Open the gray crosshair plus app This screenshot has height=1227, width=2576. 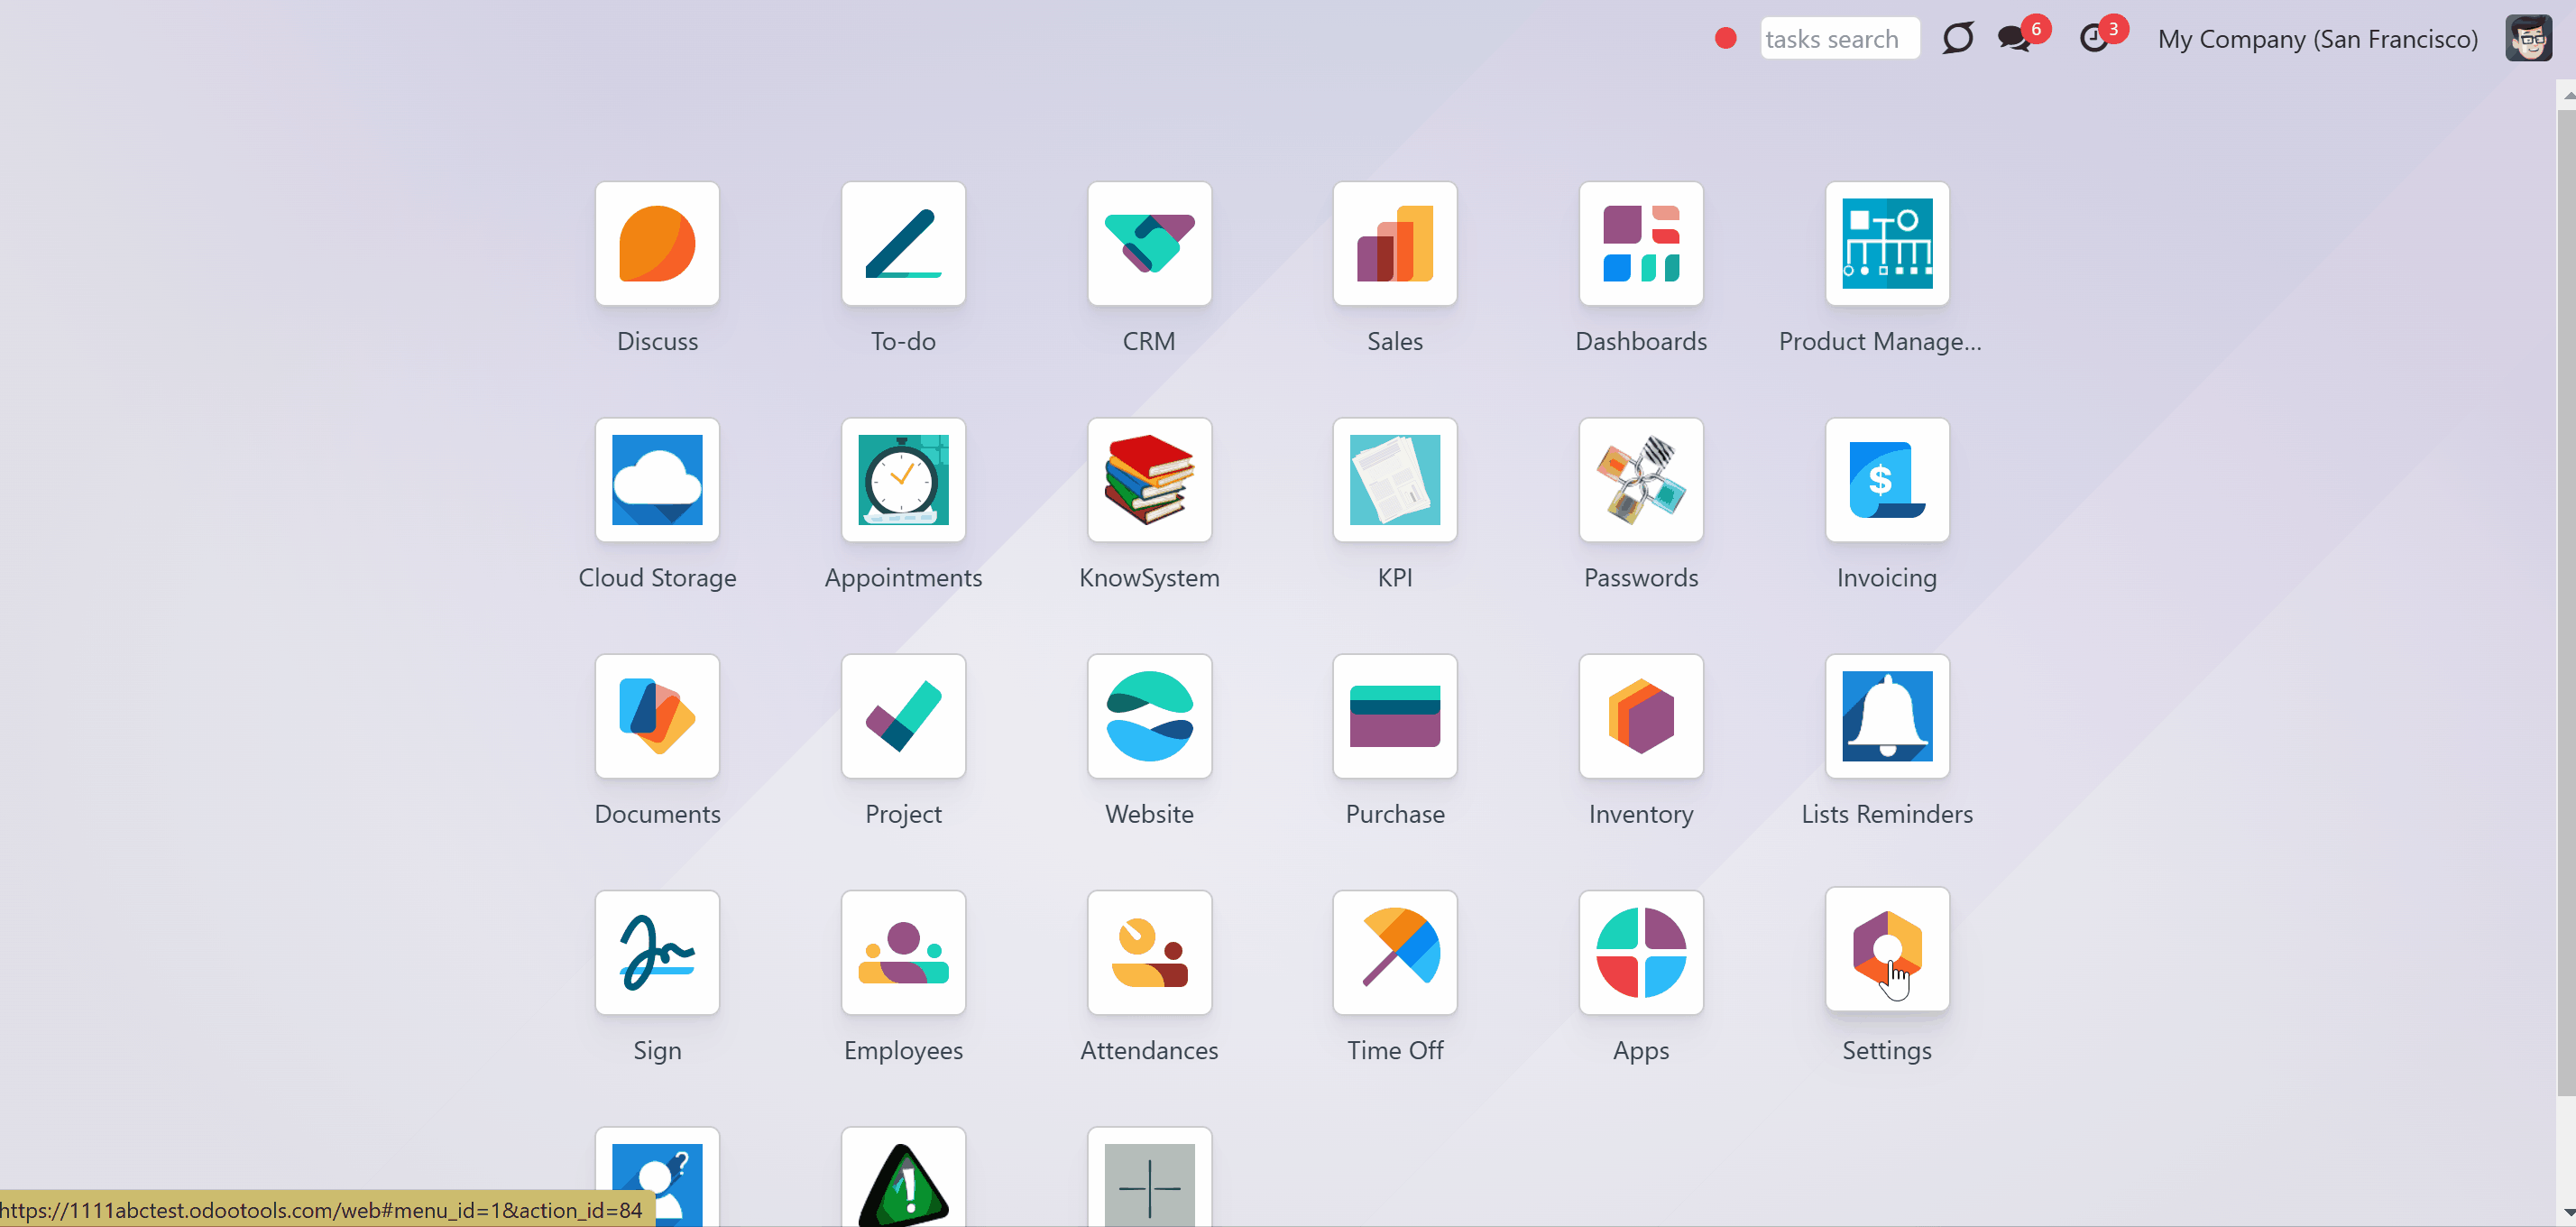1149,1177
